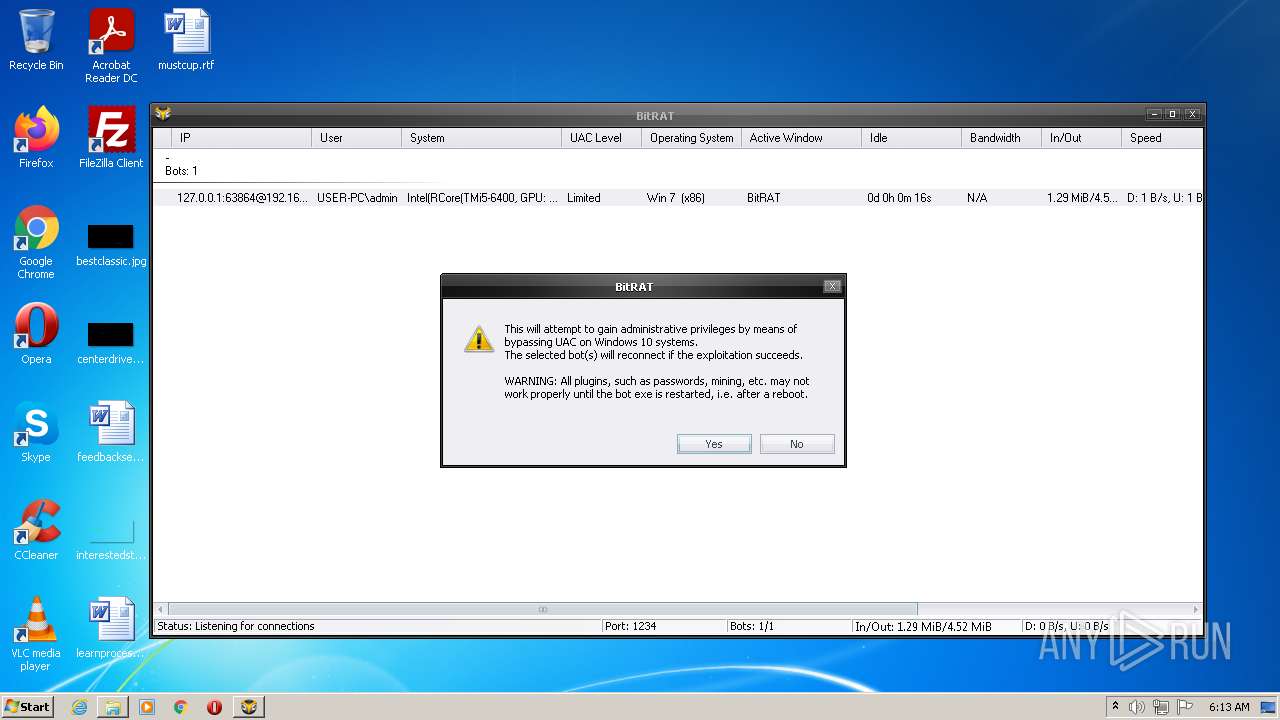This screenshot has width=1280, height=720.
Task: Open volume control in system tray
Action: click(1137, 707)
